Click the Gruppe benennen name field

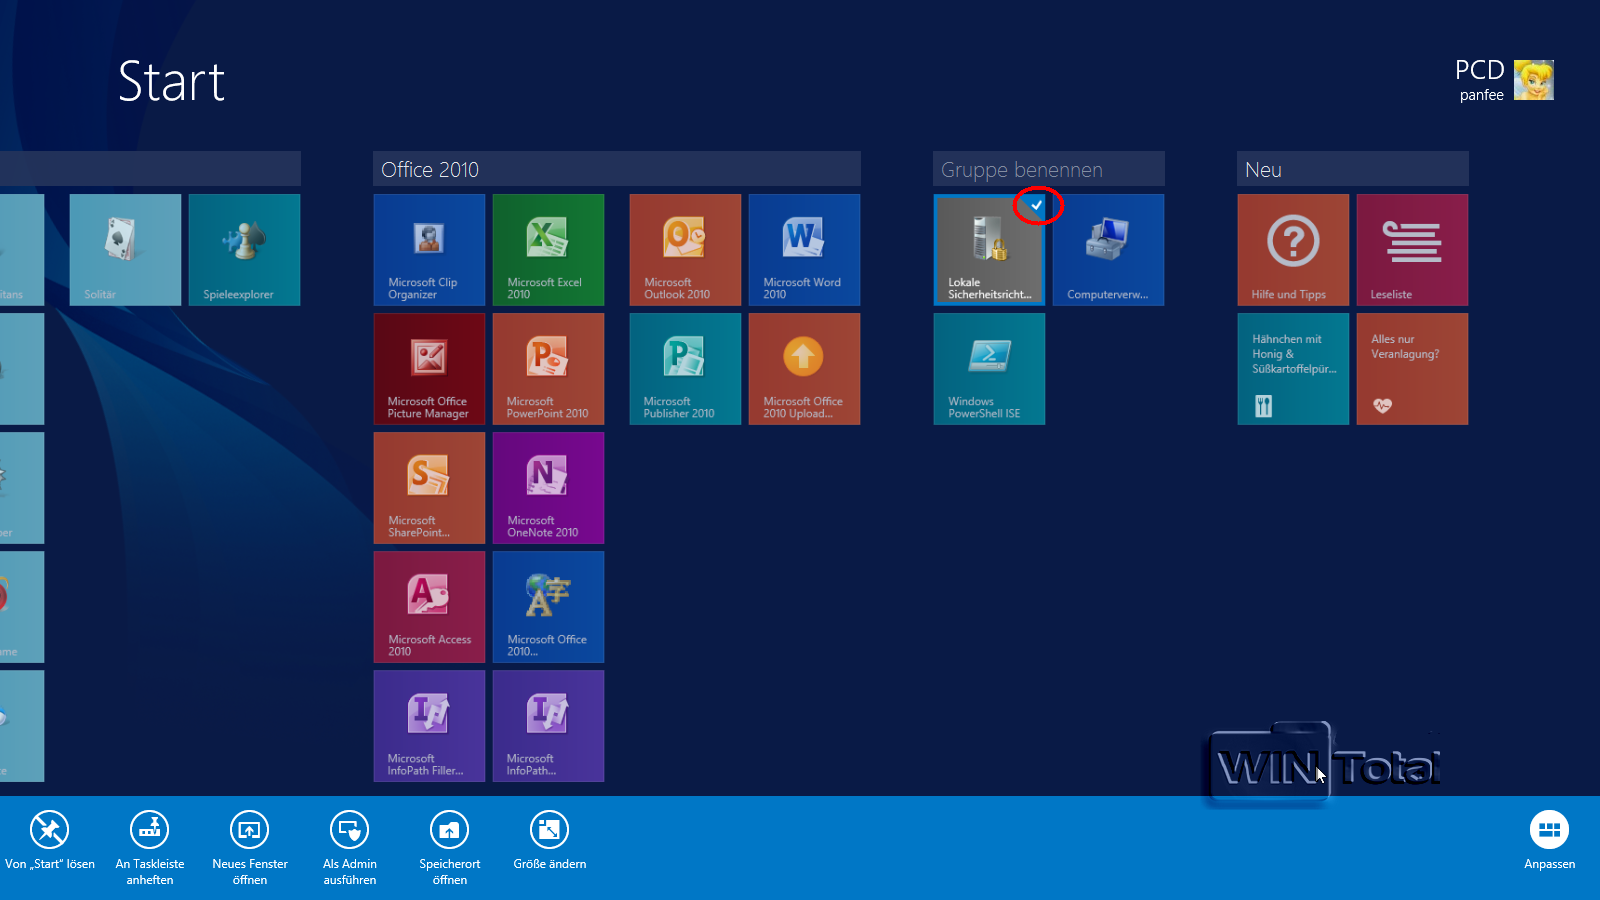click(1049, 169)
